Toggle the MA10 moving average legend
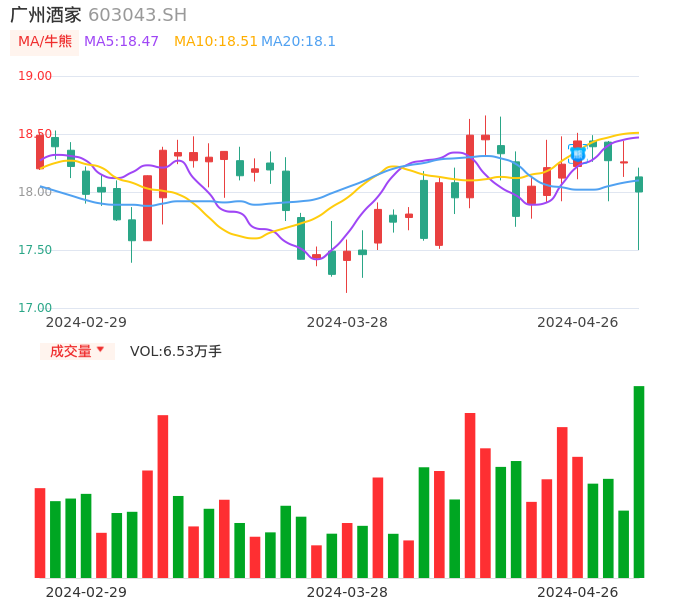 click(215, 42)
